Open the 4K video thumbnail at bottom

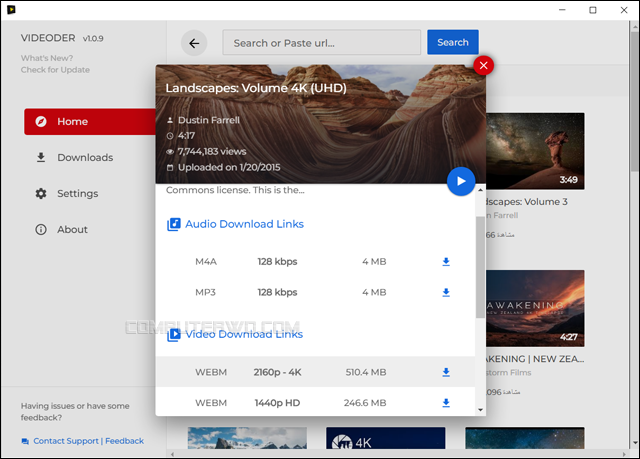coord(386,438)
